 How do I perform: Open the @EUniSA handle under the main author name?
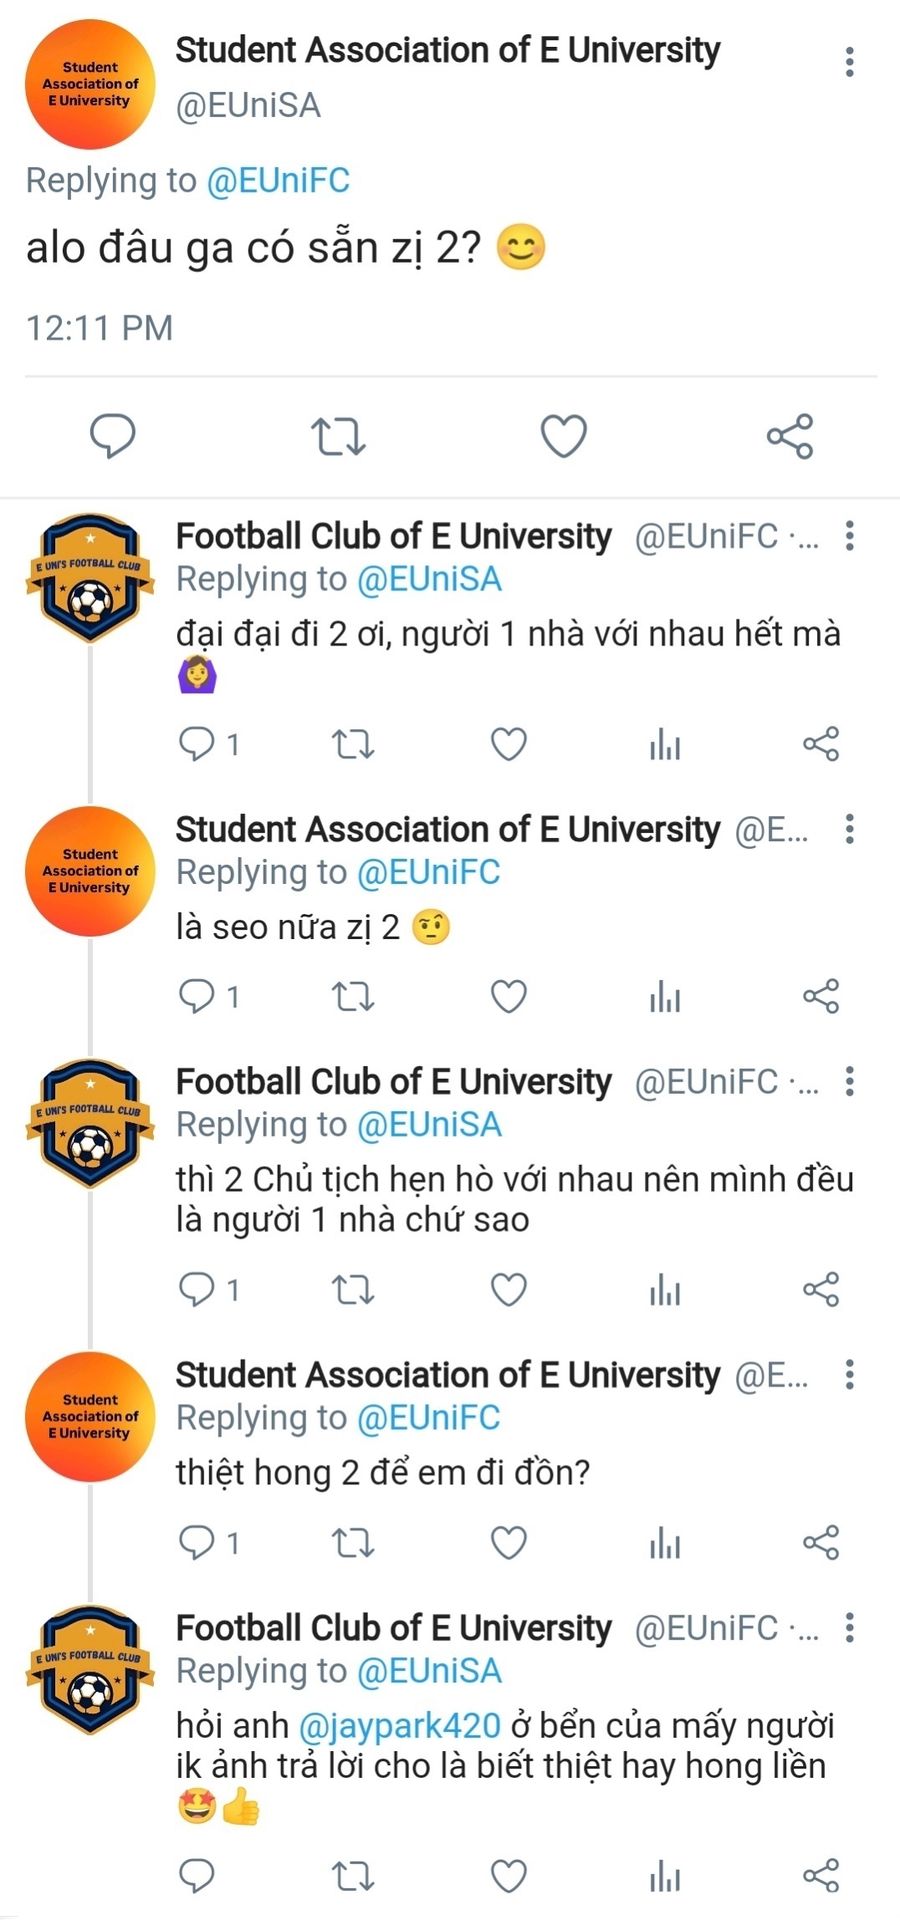[x=248, y=106]
